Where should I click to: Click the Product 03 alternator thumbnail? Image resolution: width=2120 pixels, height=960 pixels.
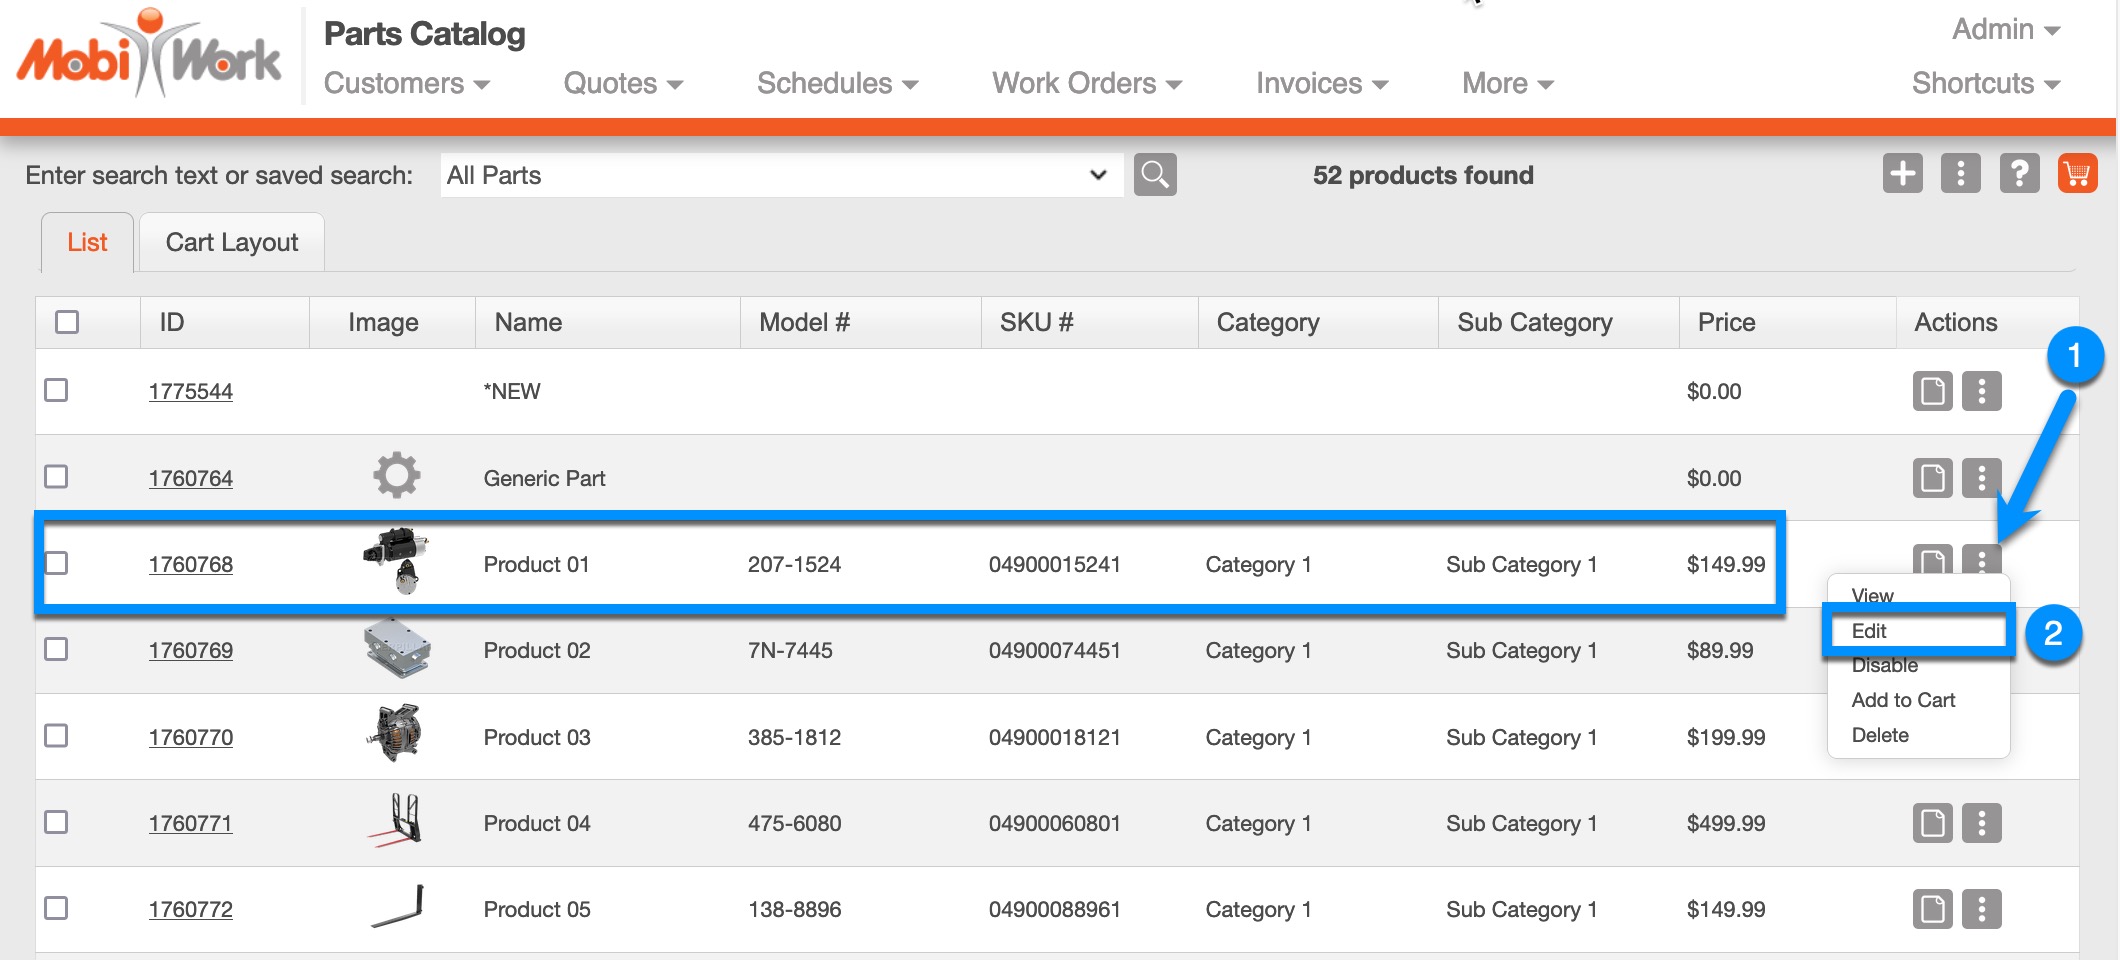[396, 734]
